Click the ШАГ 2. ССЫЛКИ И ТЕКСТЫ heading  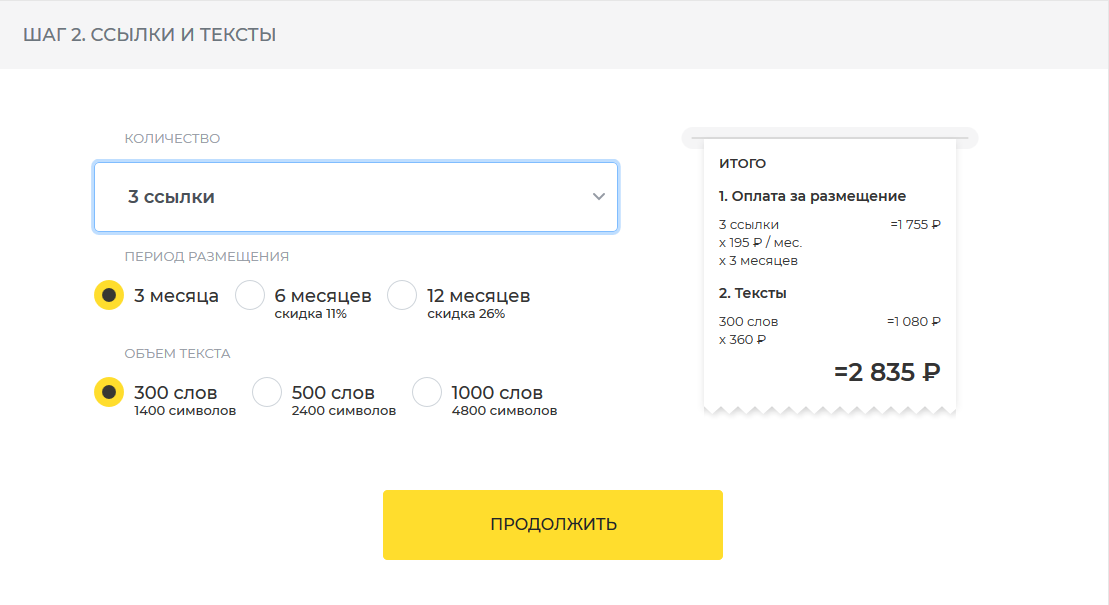[149, 35]
